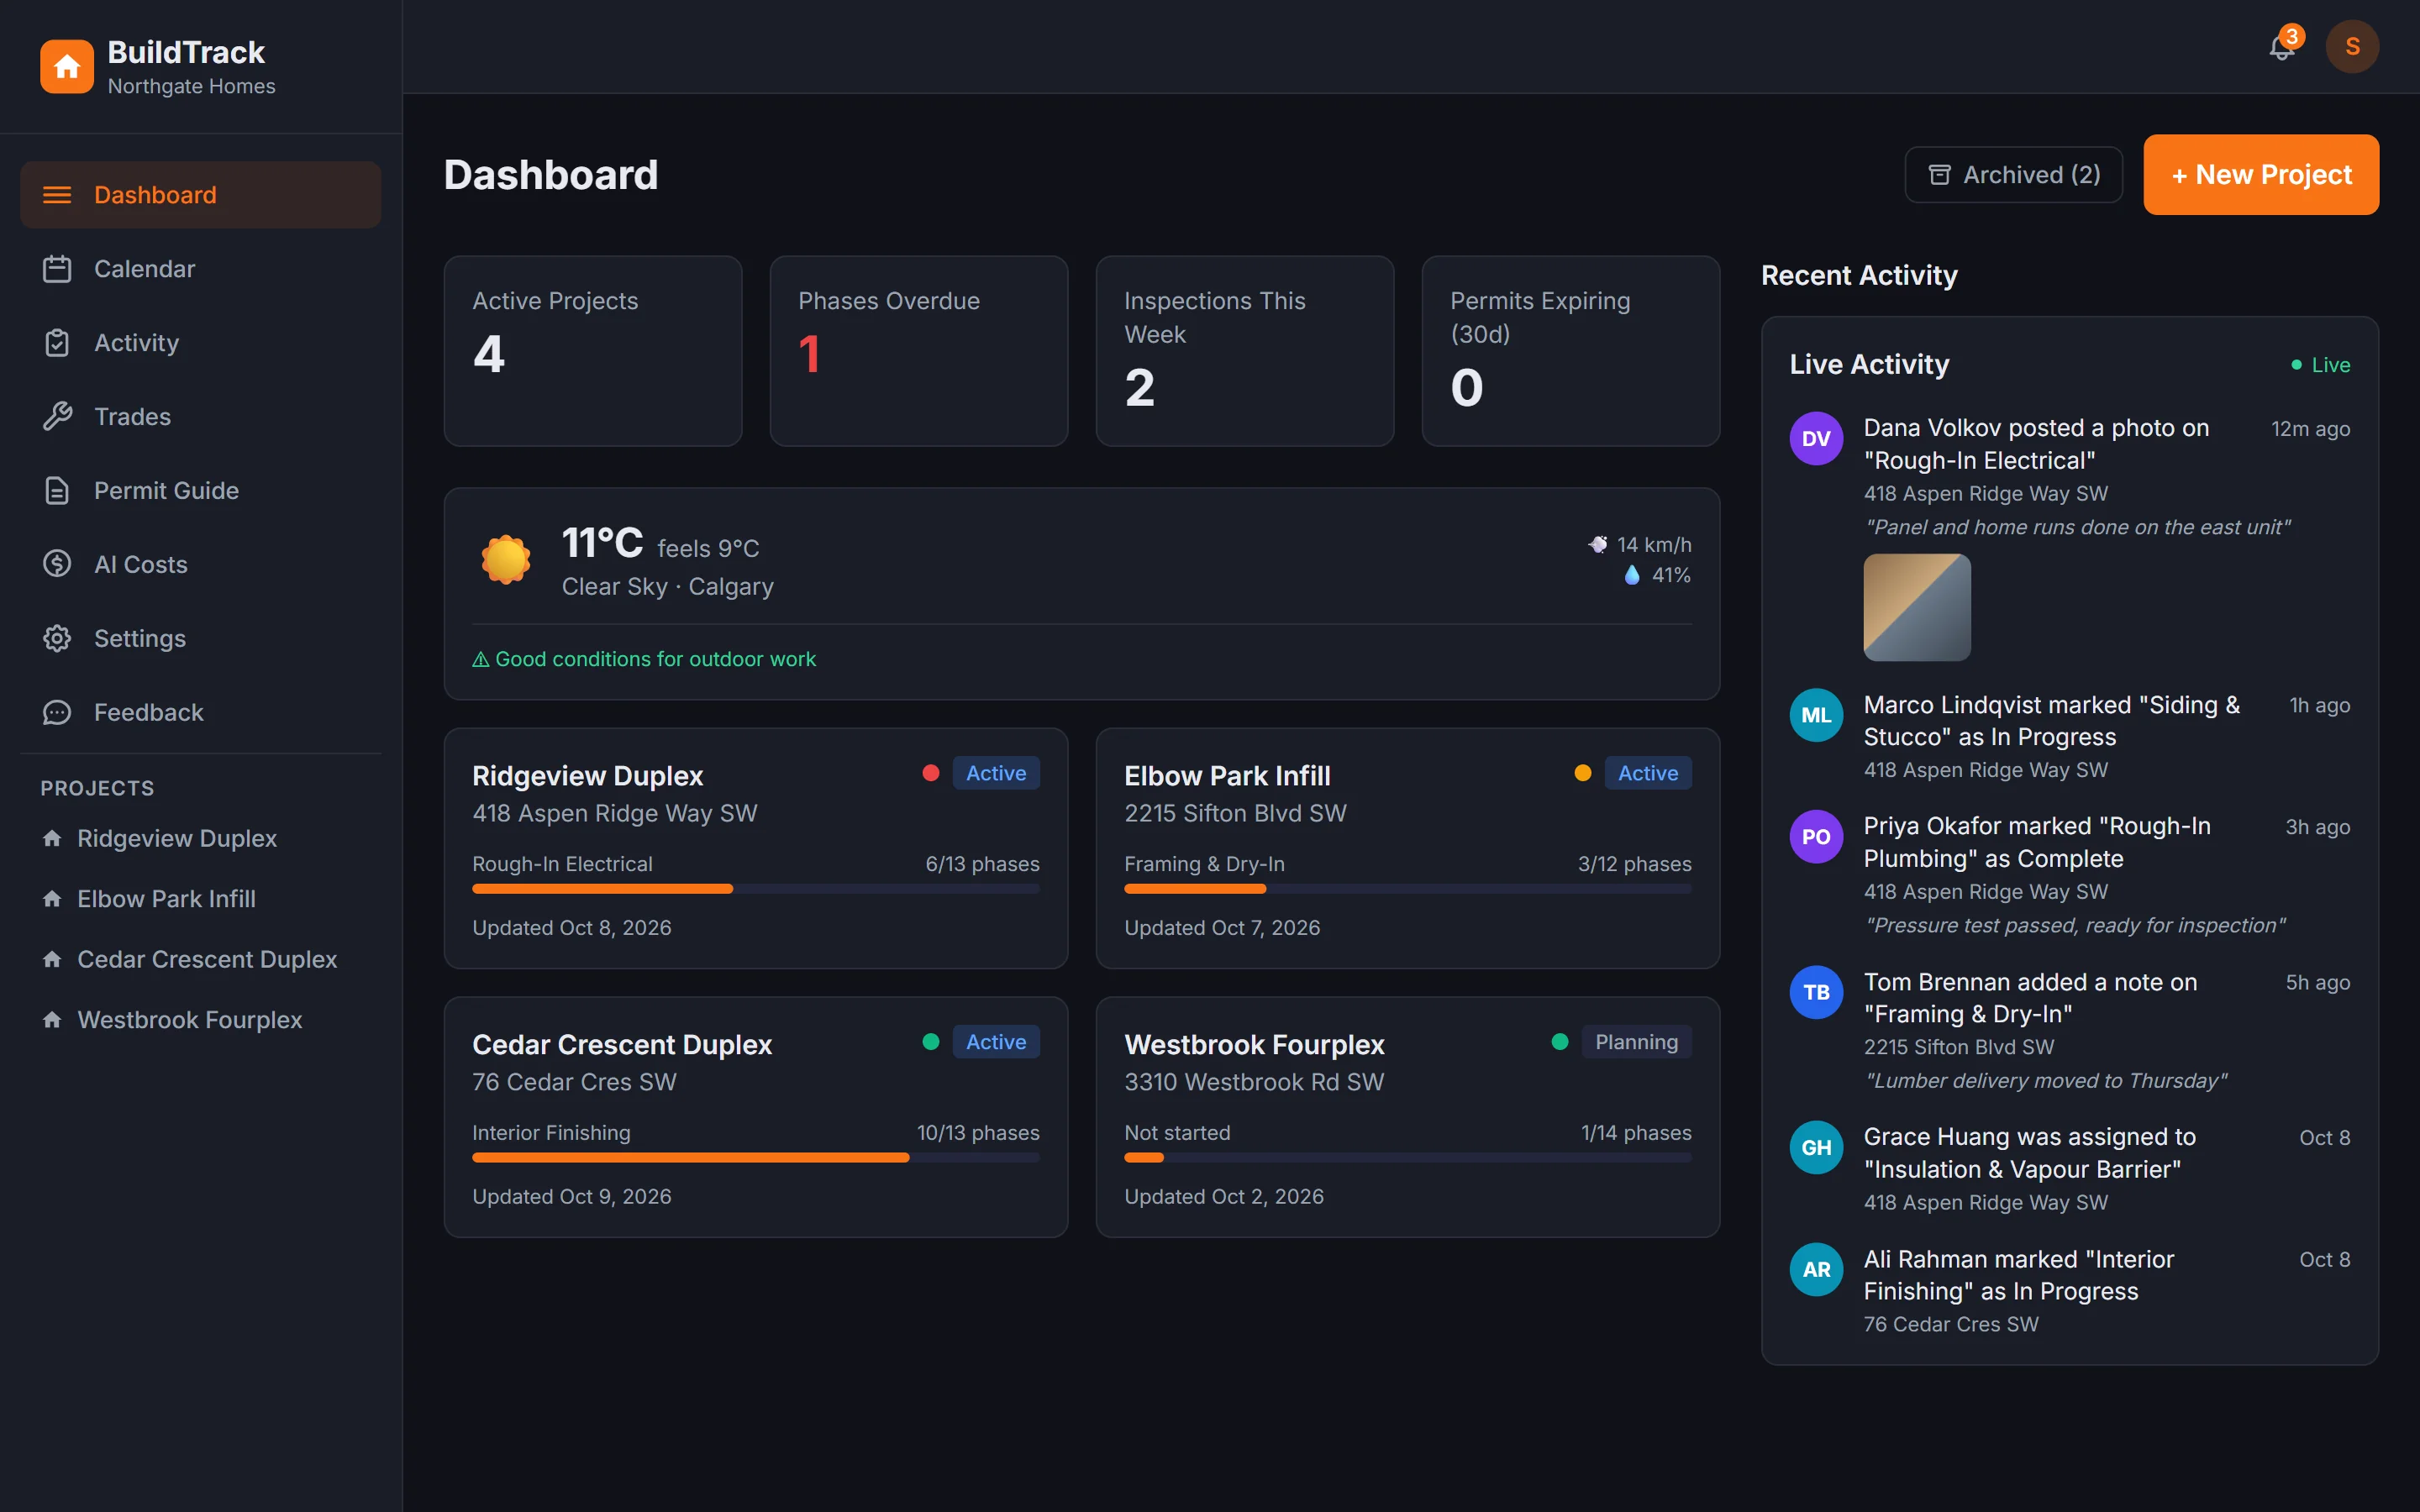Click the DV avatar for Dana Volkov
Screen dimensions: 2420x1512
tap(1816, 438)
